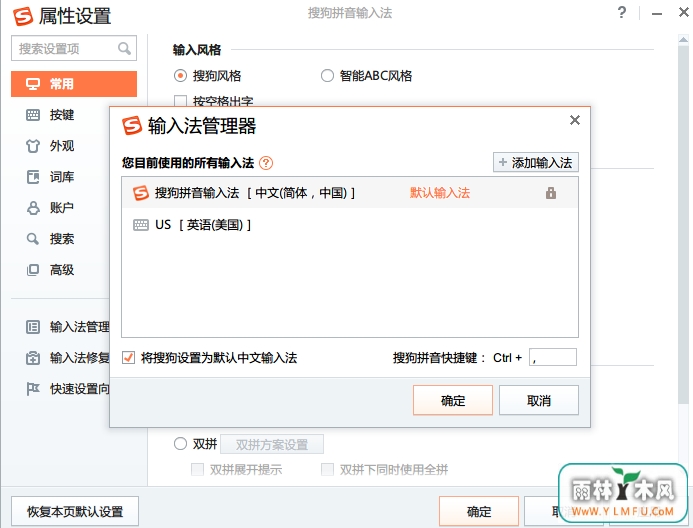693x528 pixels.
Task: Click the keyboard icon beside 按键
Action: [x=33, y=115]
